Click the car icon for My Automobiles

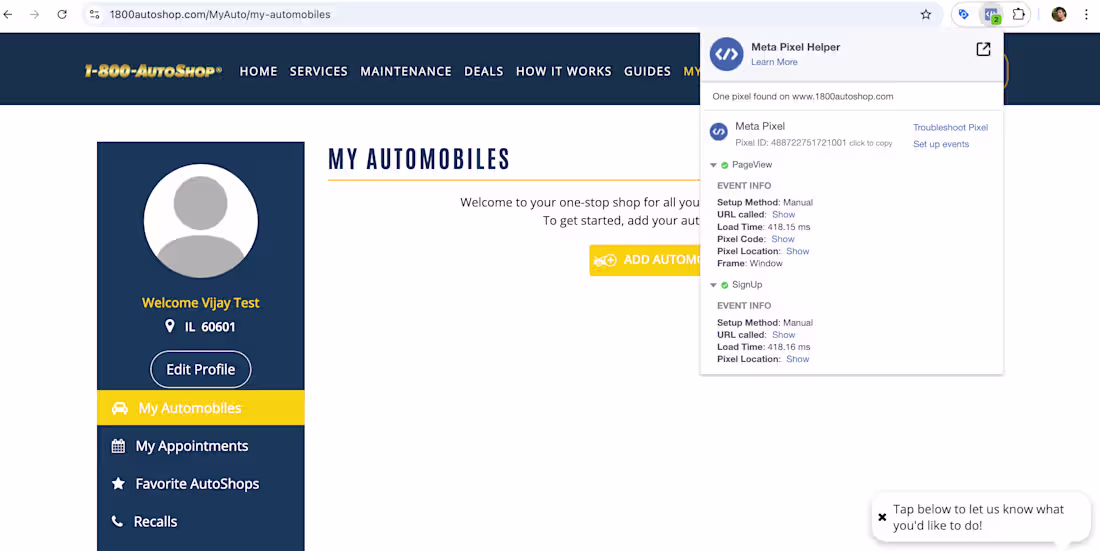click(x=120, y=408)
